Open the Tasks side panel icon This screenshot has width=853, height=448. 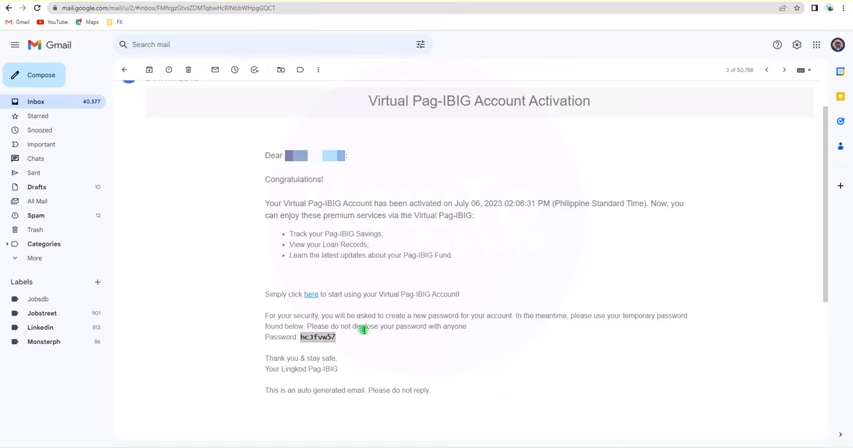coord(840,121)
